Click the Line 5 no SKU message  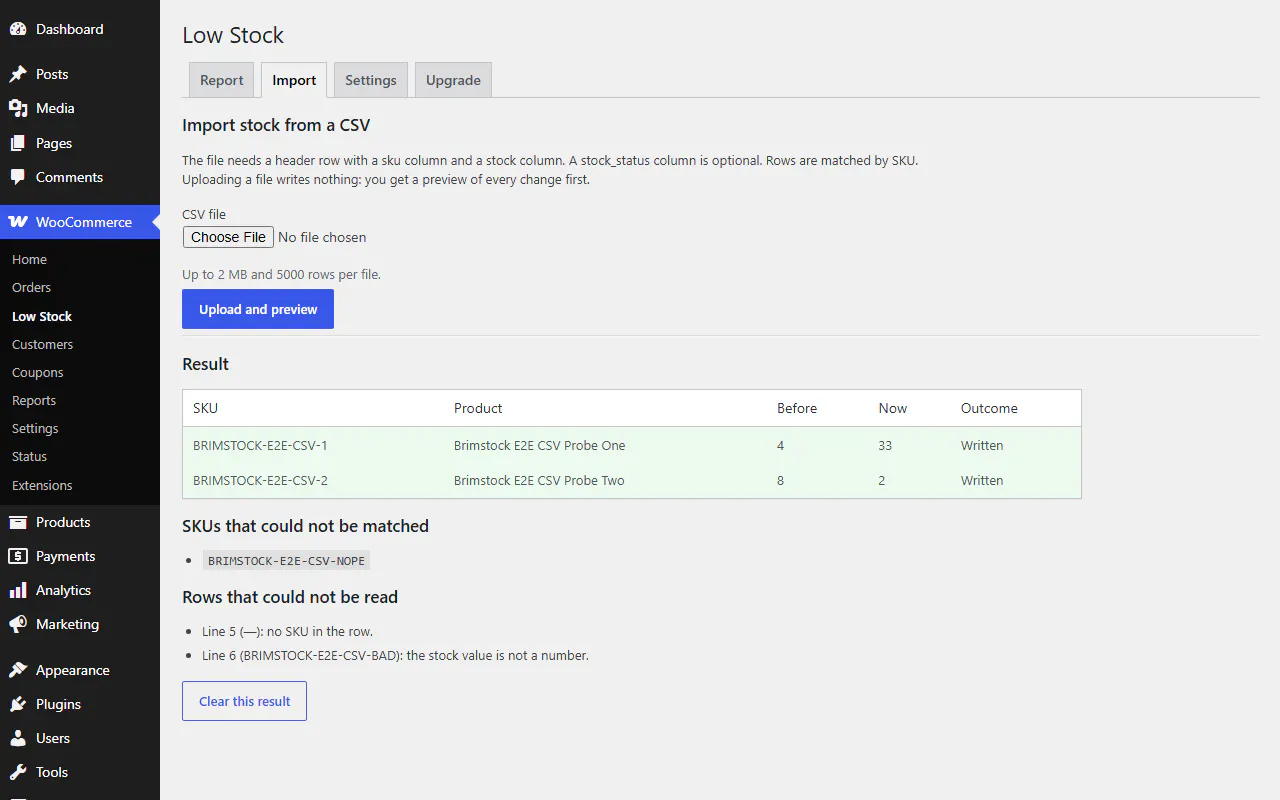287,631
